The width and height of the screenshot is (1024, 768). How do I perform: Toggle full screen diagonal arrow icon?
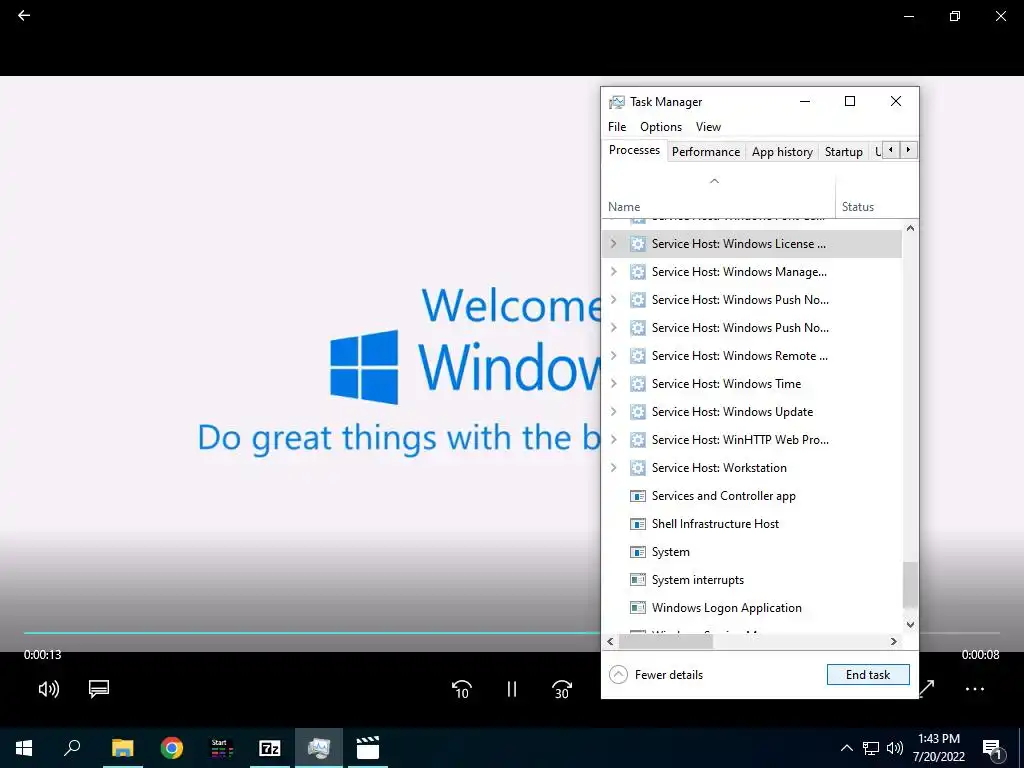(x=927, y=688)
